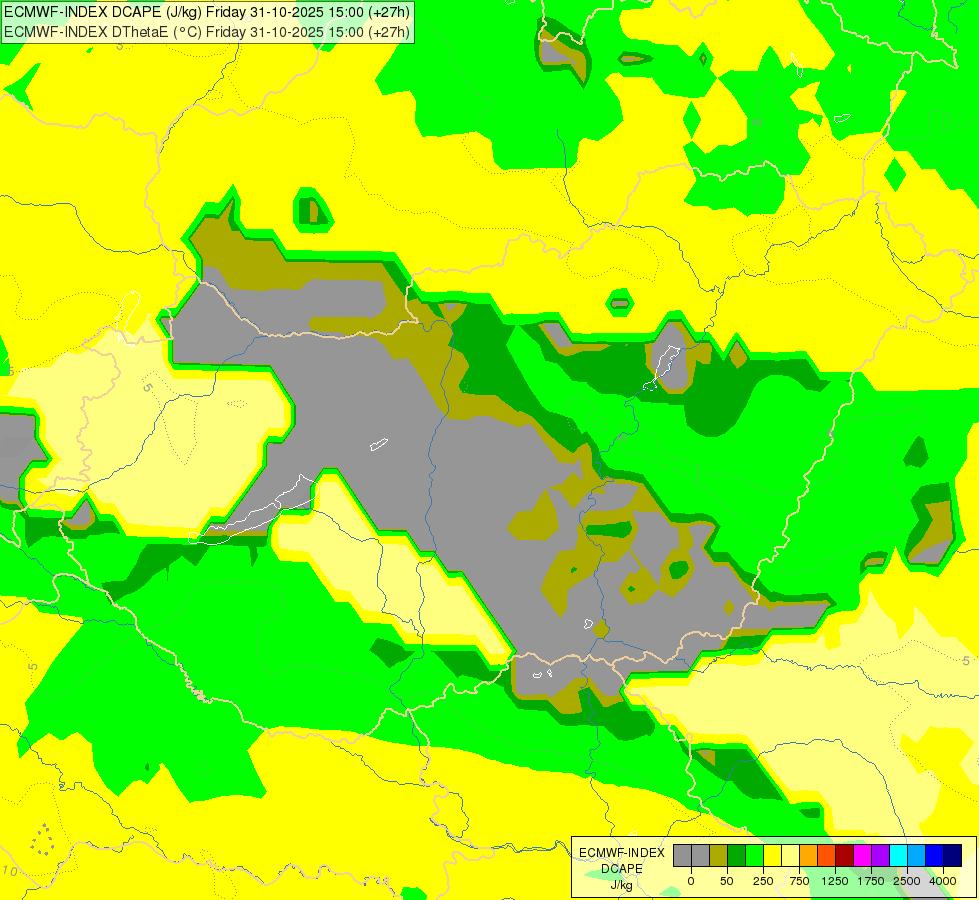Click the purple legend swatch
This screenshot has height=900, width=979.
click(x=880, y=855)
